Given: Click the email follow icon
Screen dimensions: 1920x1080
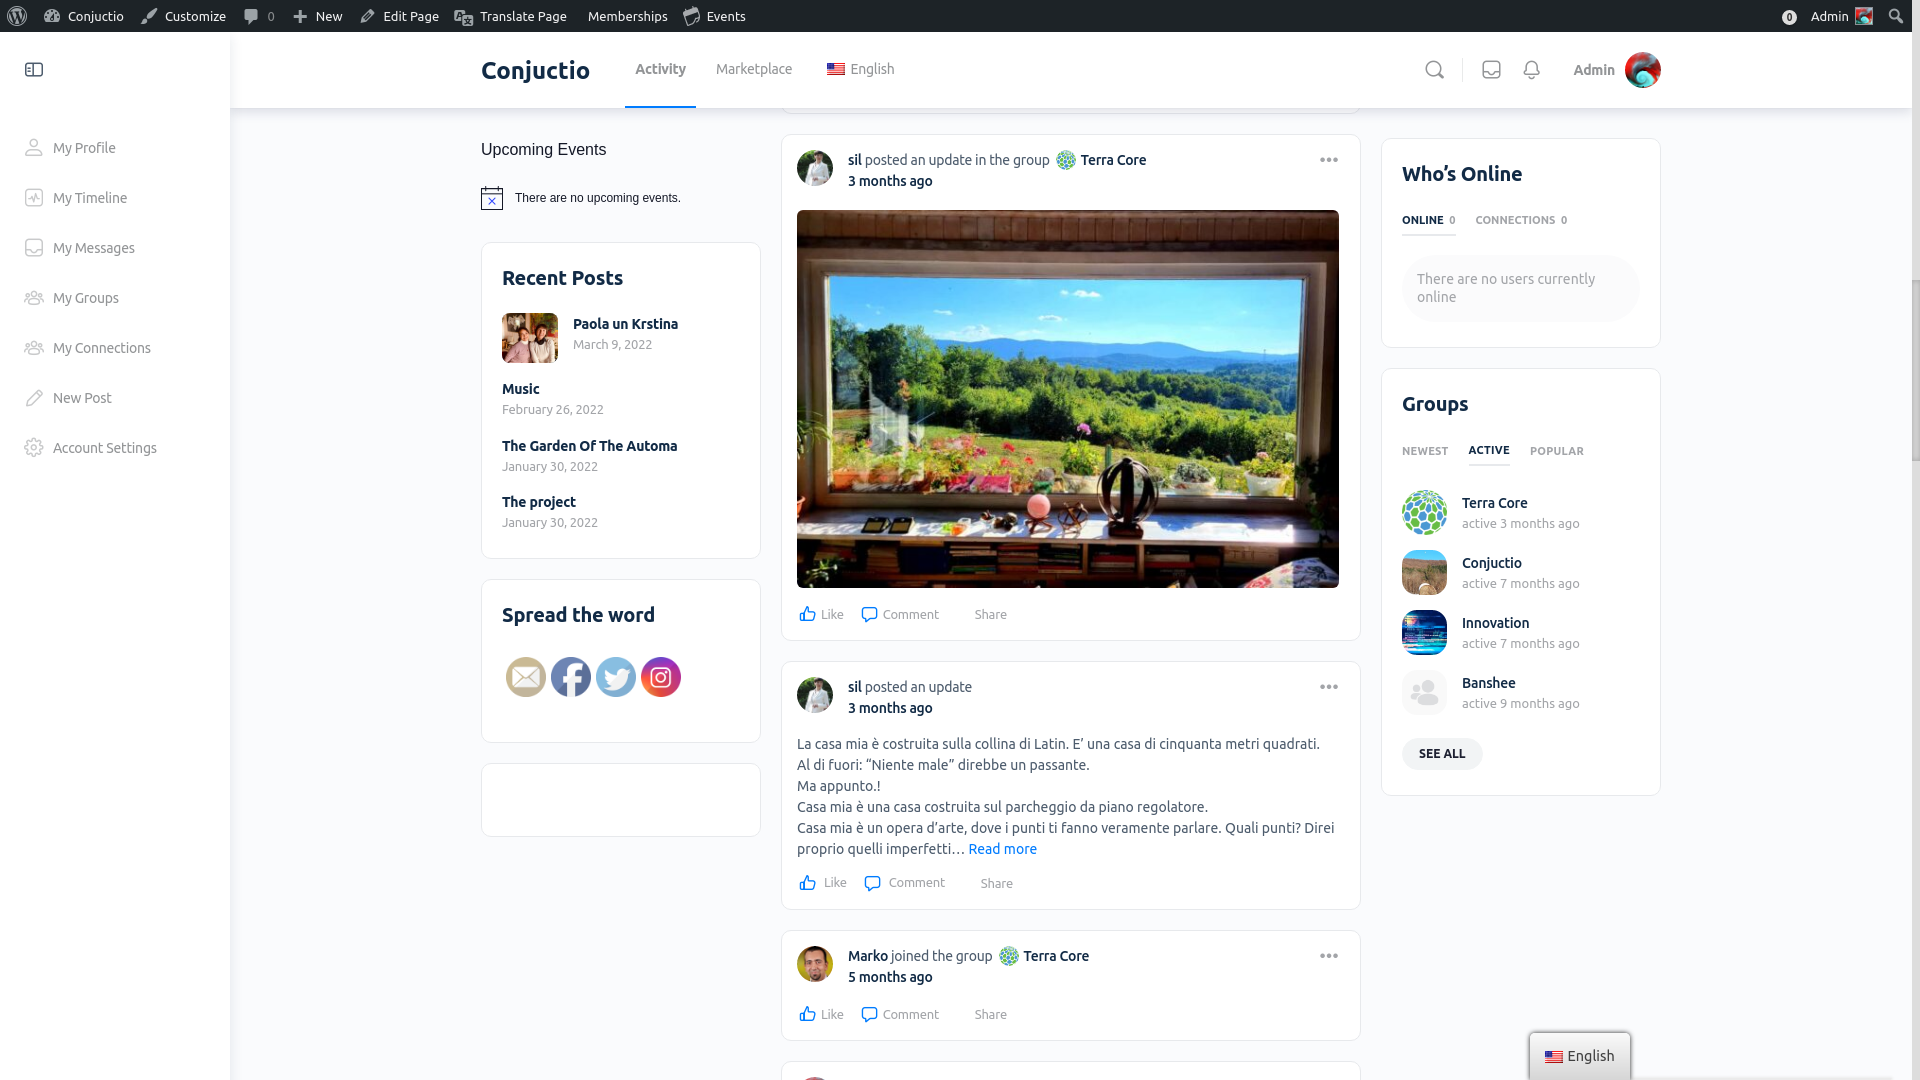Looking at the screenshot, I should [x=526, y=677].
